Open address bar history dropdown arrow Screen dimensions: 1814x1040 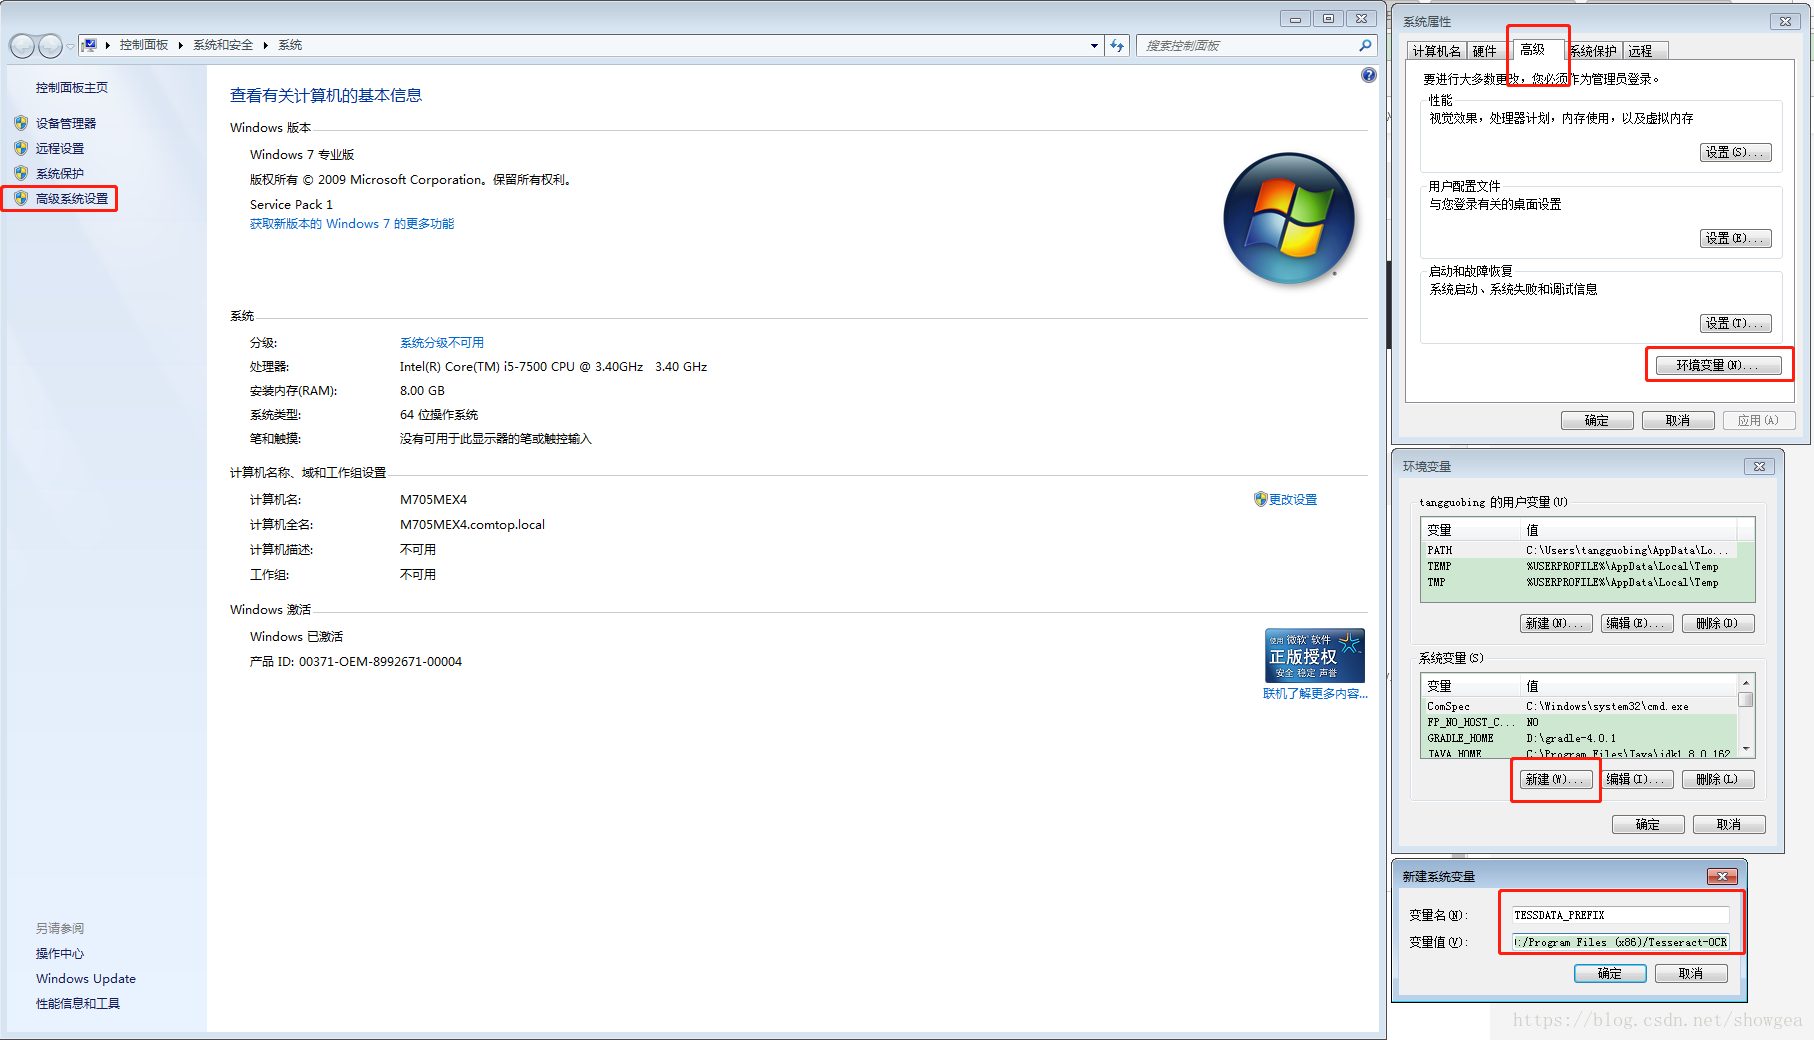(1094, 46)
